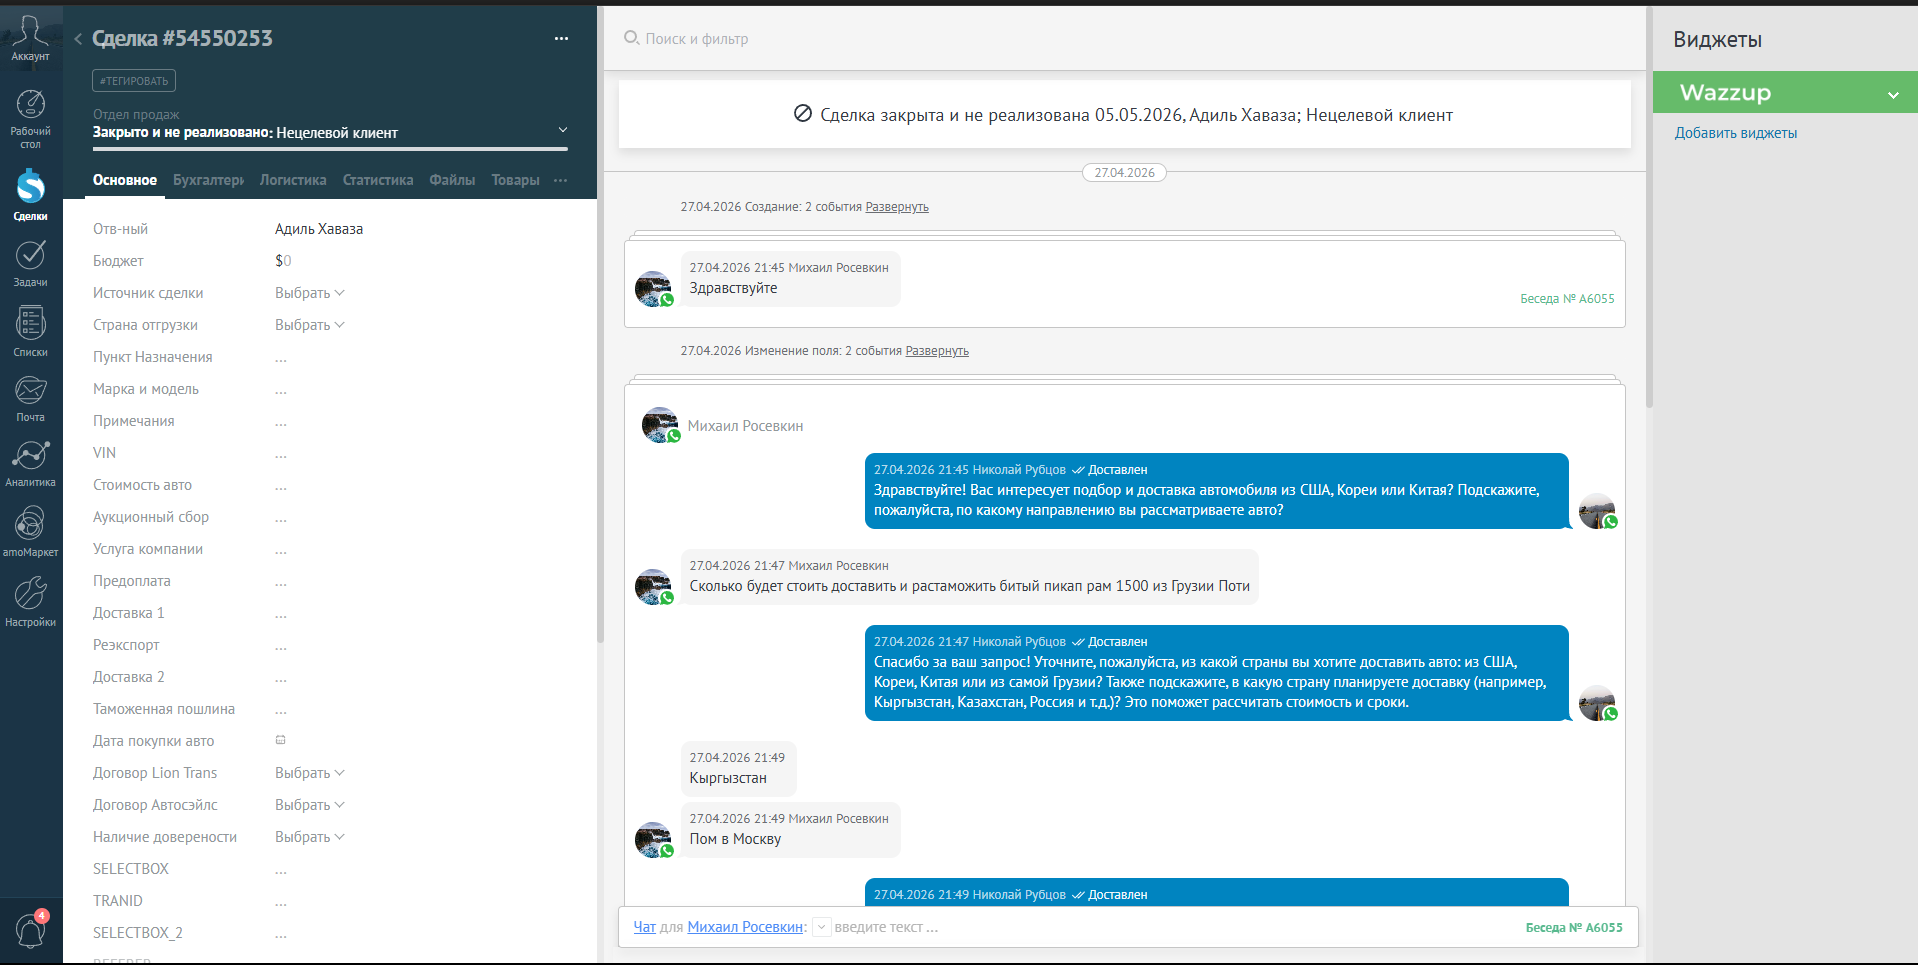Viewport: 1918px width, 965px height.
Task: Click the deal title Сделка #54550253
Action: click(182, 38)
